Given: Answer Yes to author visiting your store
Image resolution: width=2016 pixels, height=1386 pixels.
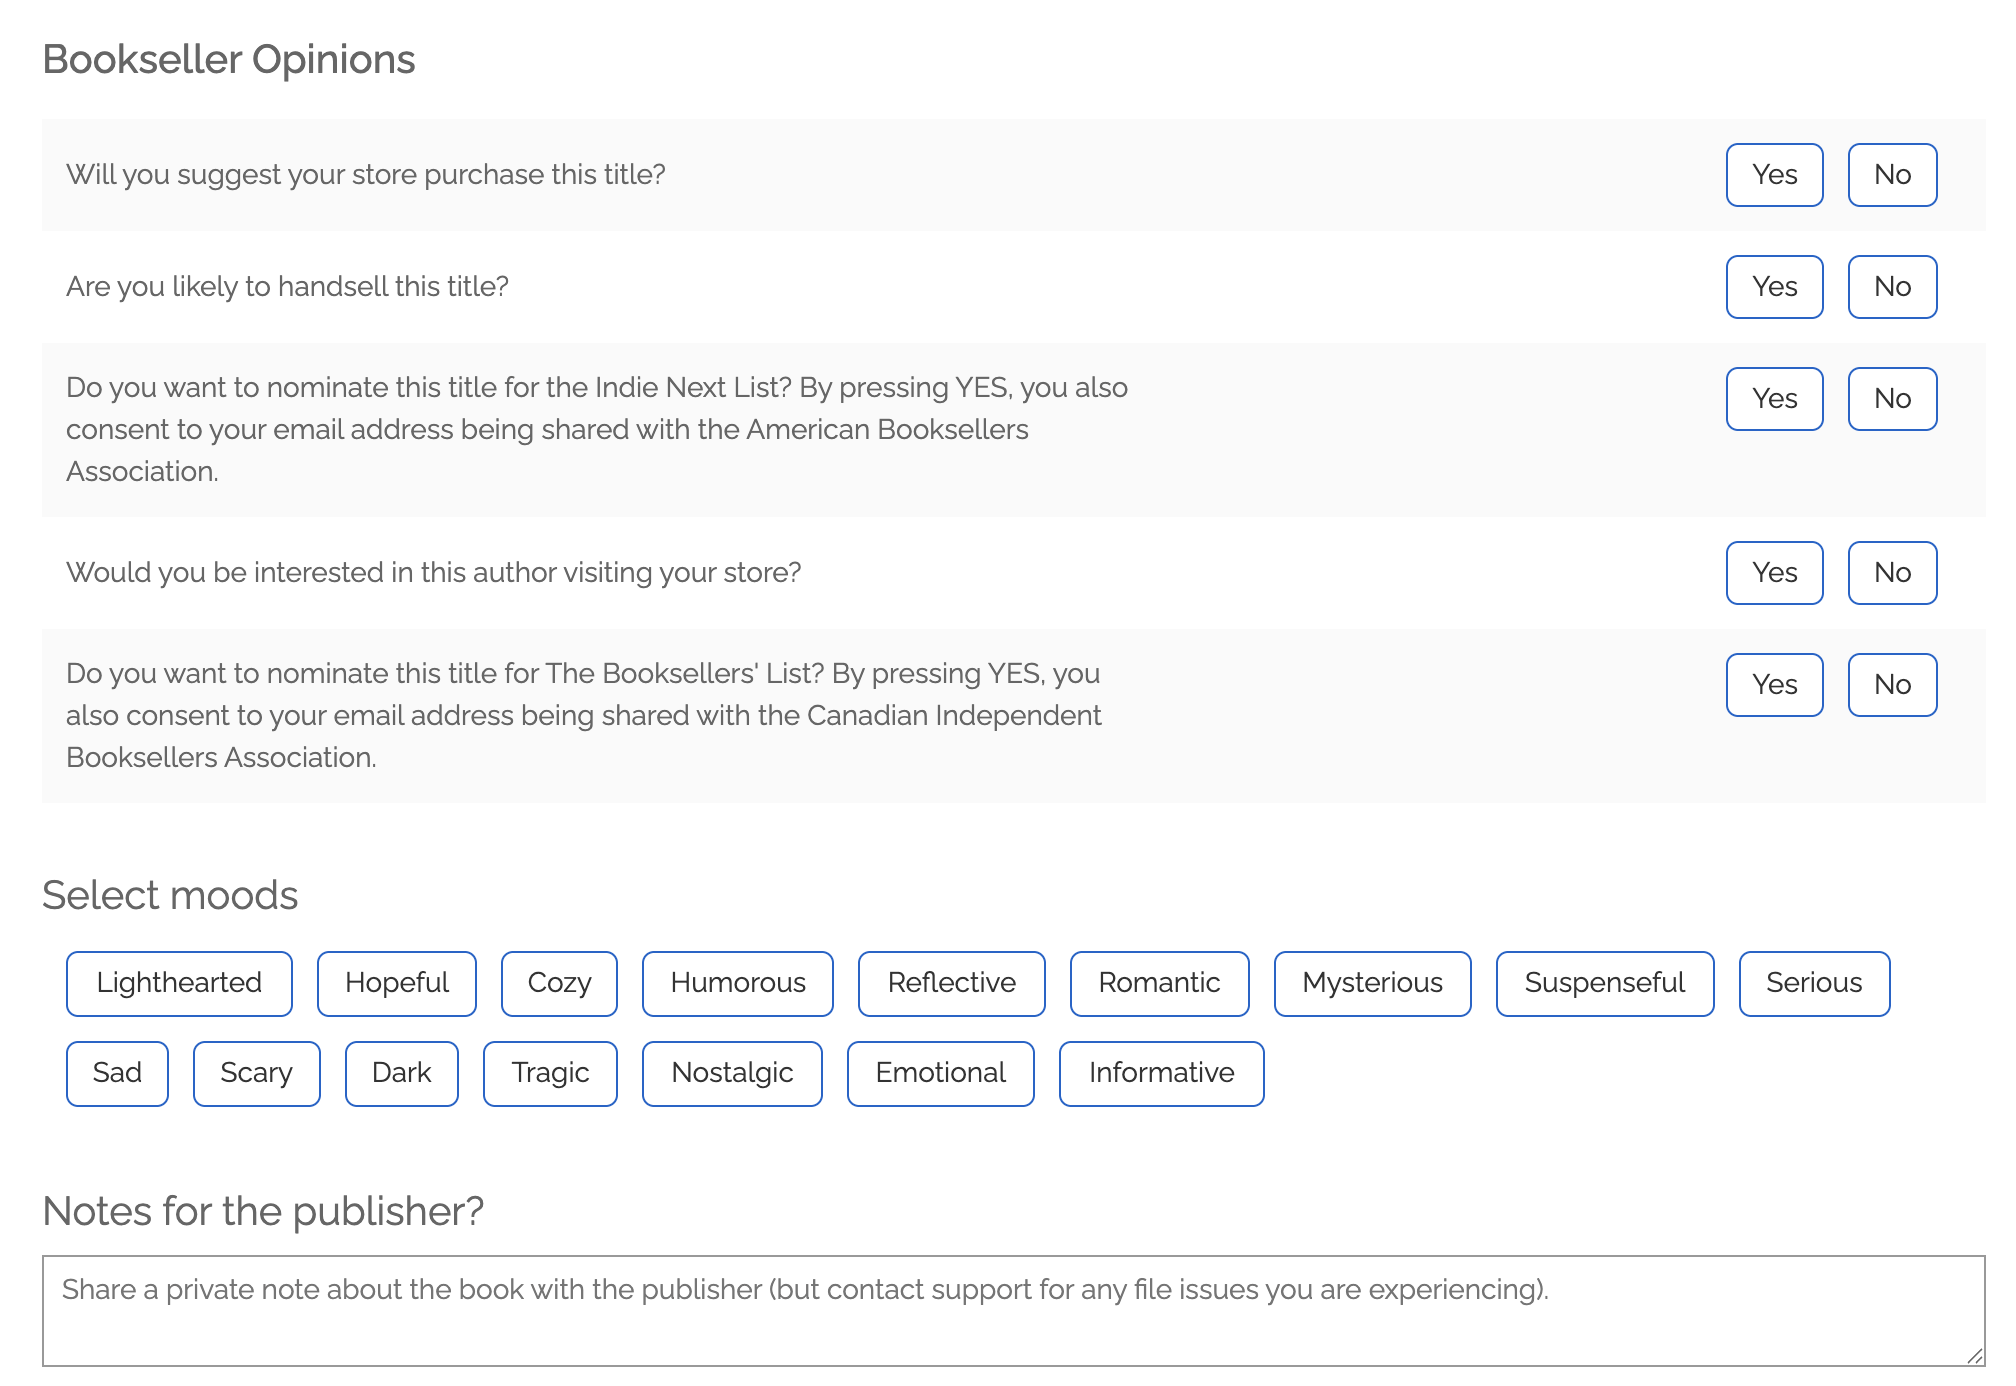Looking at the screenshot, I should (x=1774, y=573).
